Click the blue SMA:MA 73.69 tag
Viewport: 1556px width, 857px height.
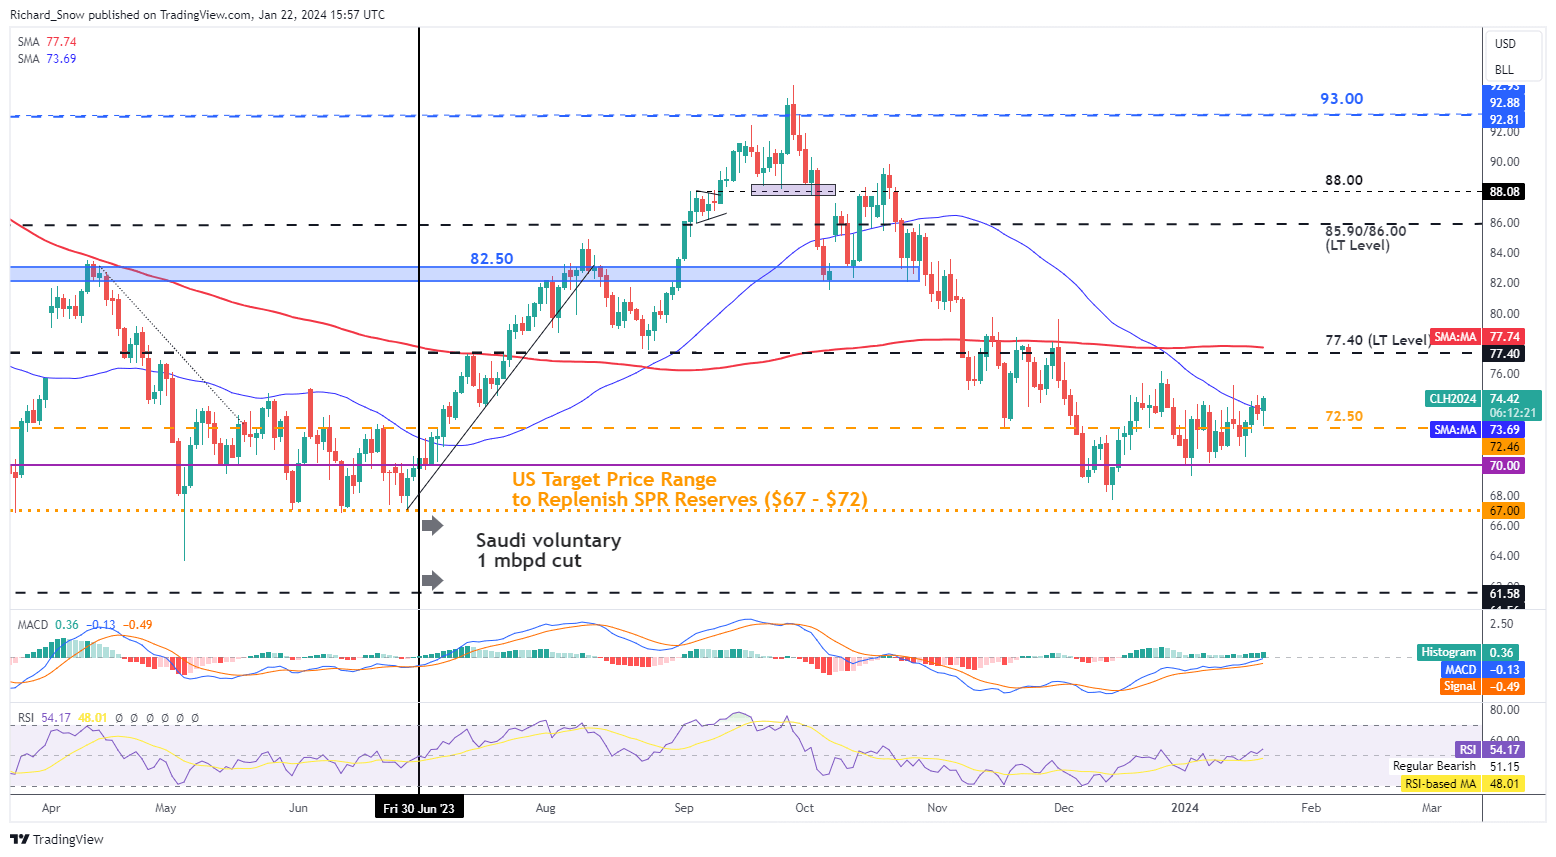point(1477,429)
